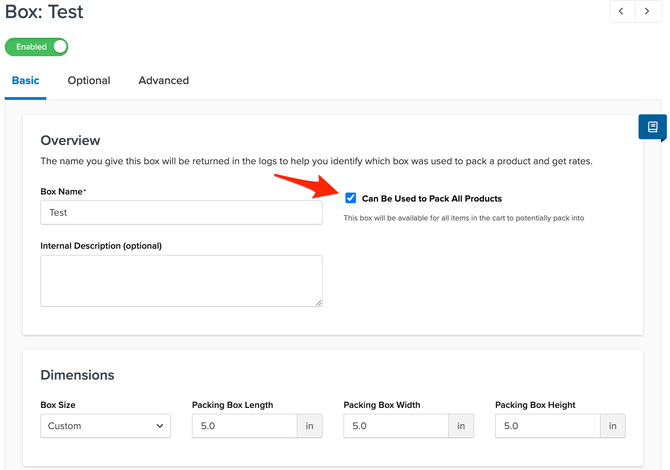Click the Box Size label
Image resolution: width=670 pixels, height=470 pixels.
(x=58, y=405)
